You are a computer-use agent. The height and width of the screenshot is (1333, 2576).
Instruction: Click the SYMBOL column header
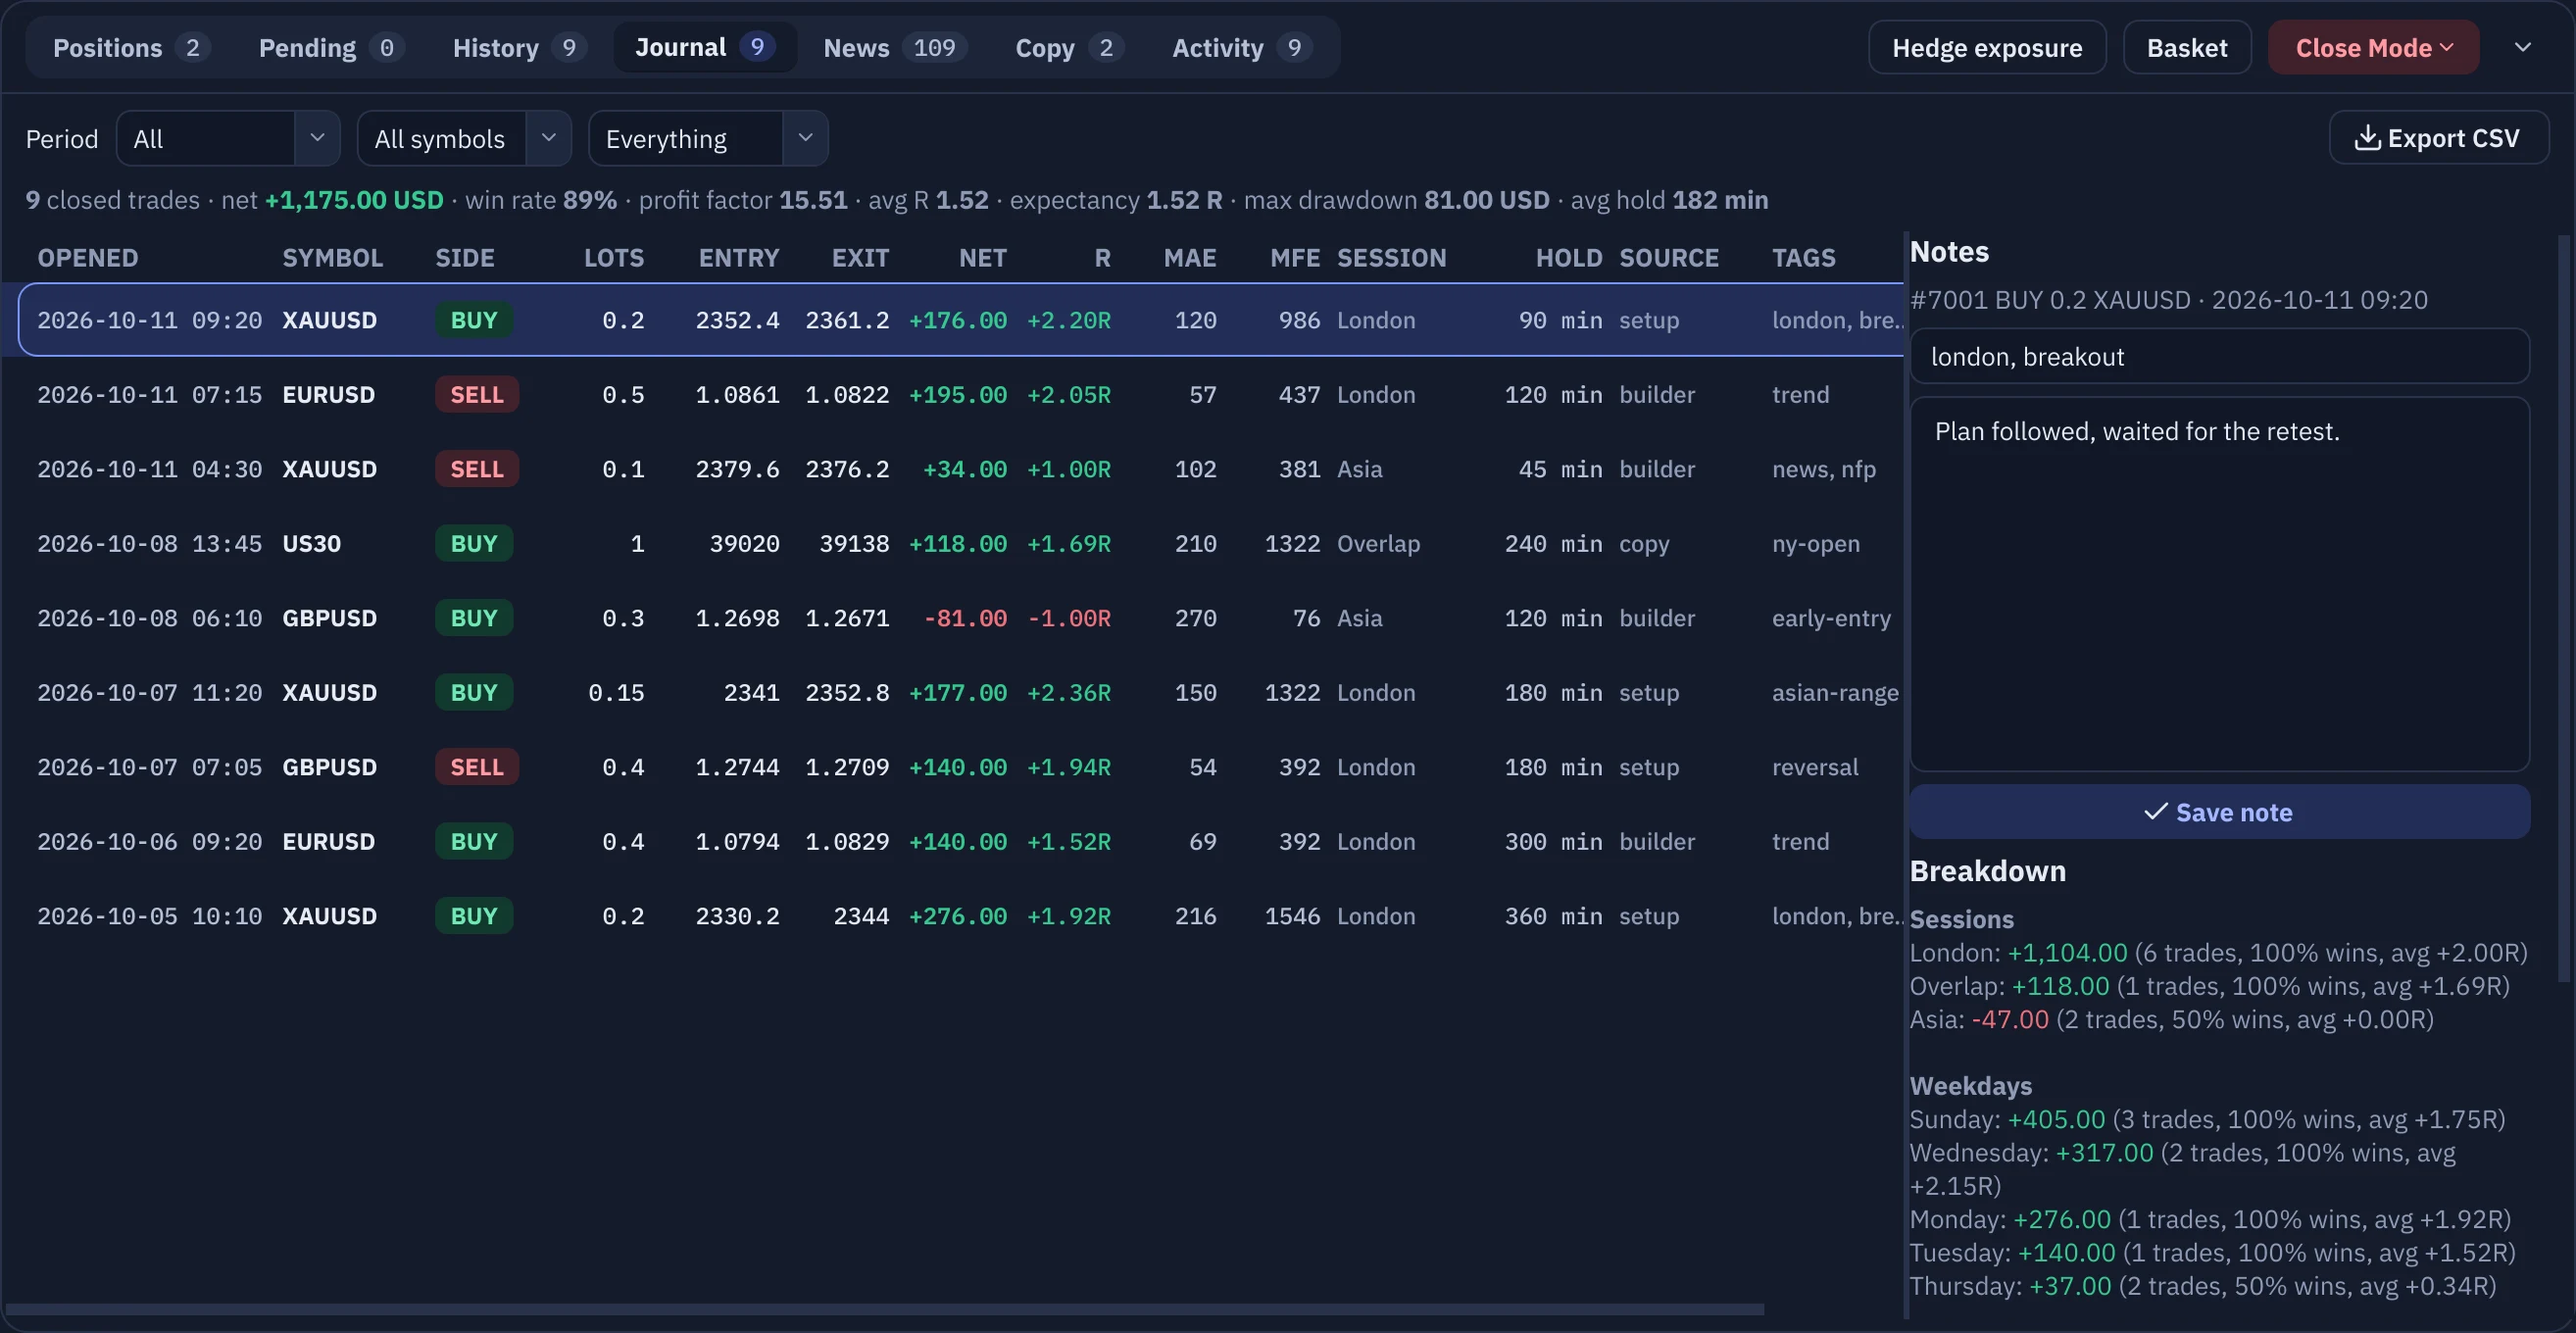click(332, 258)
